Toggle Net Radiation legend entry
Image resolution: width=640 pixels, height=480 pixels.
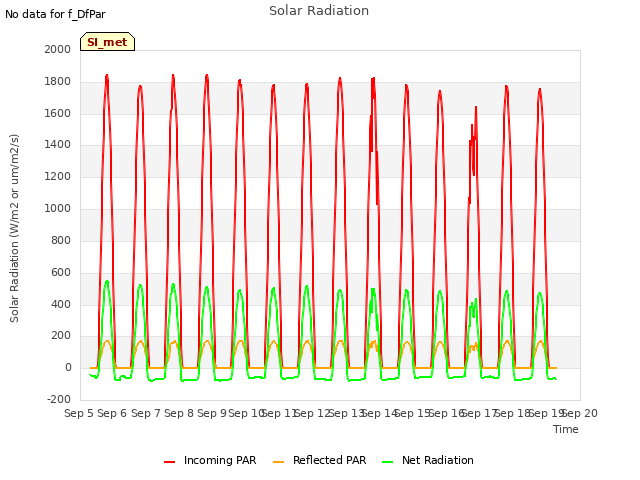coord(428,460)
